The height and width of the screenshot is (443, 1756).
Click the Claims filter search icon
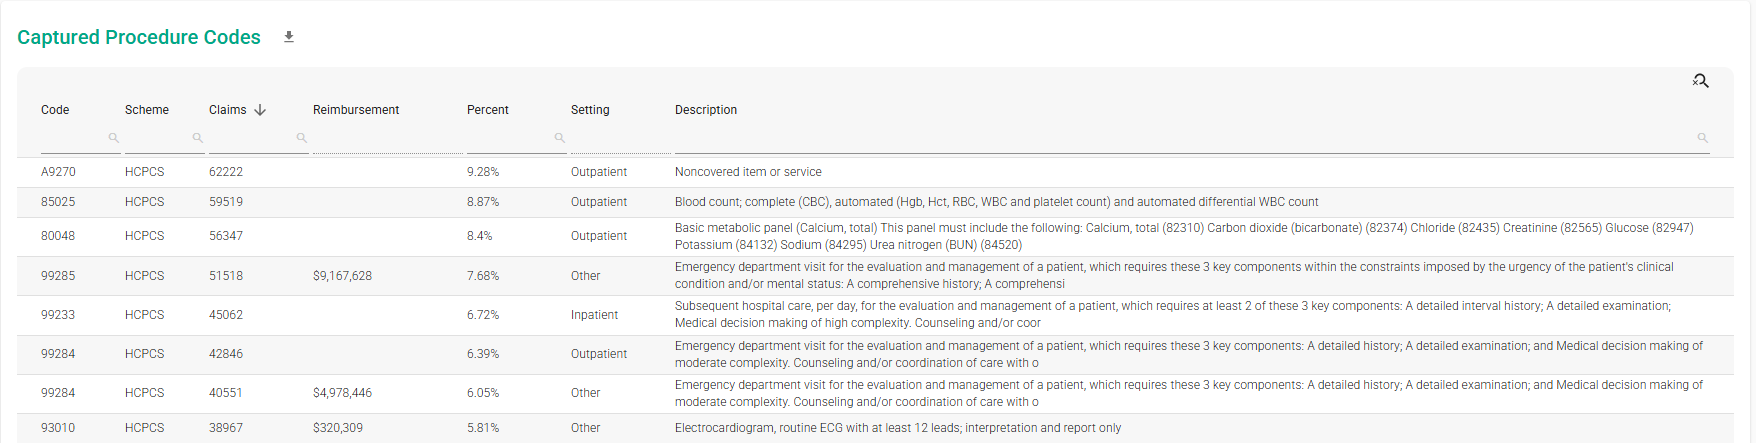point(302,138)
